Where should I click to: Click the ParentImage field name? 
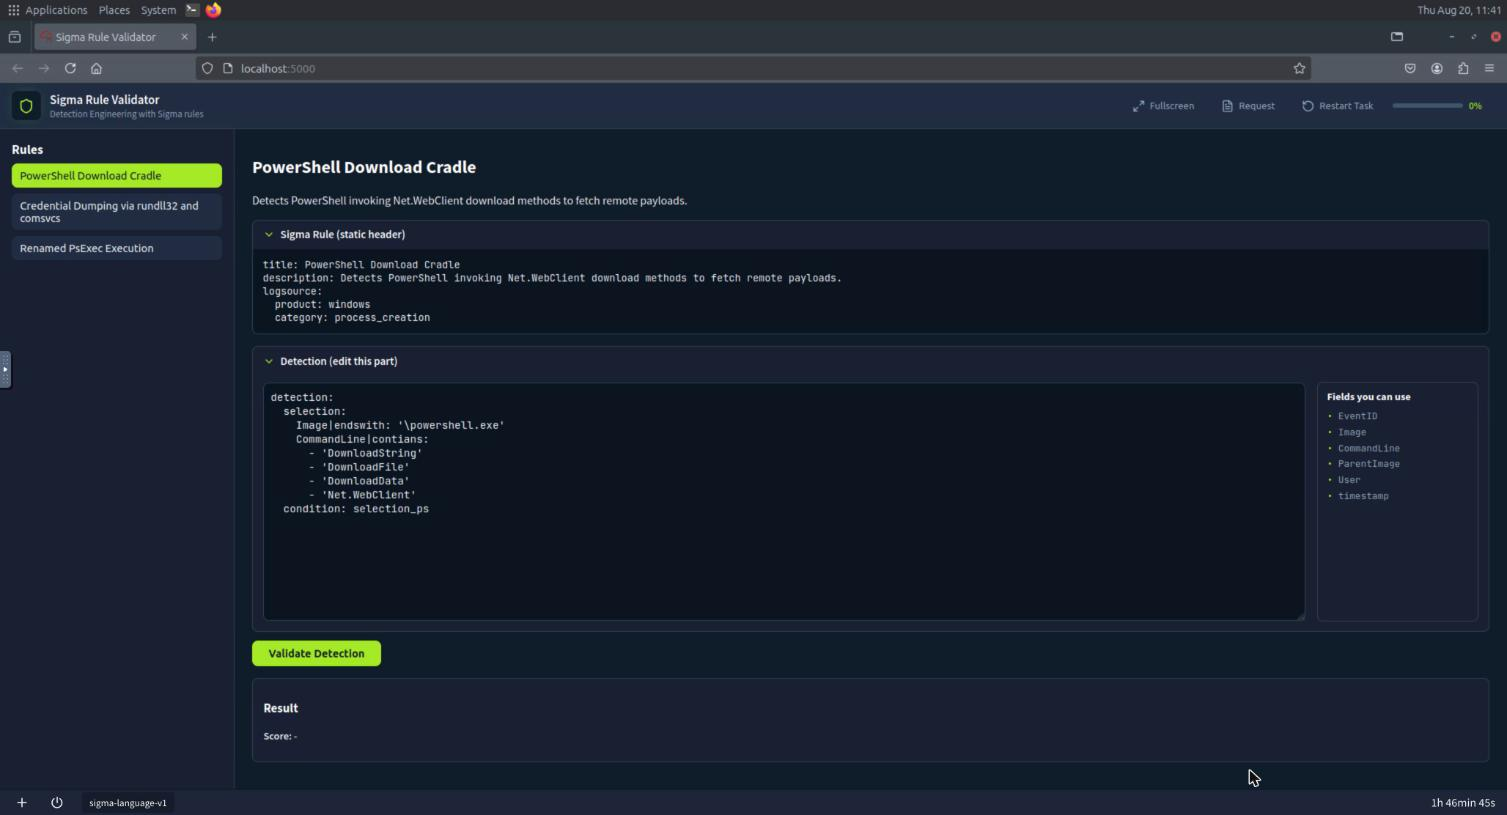(x=1368, y=464)
